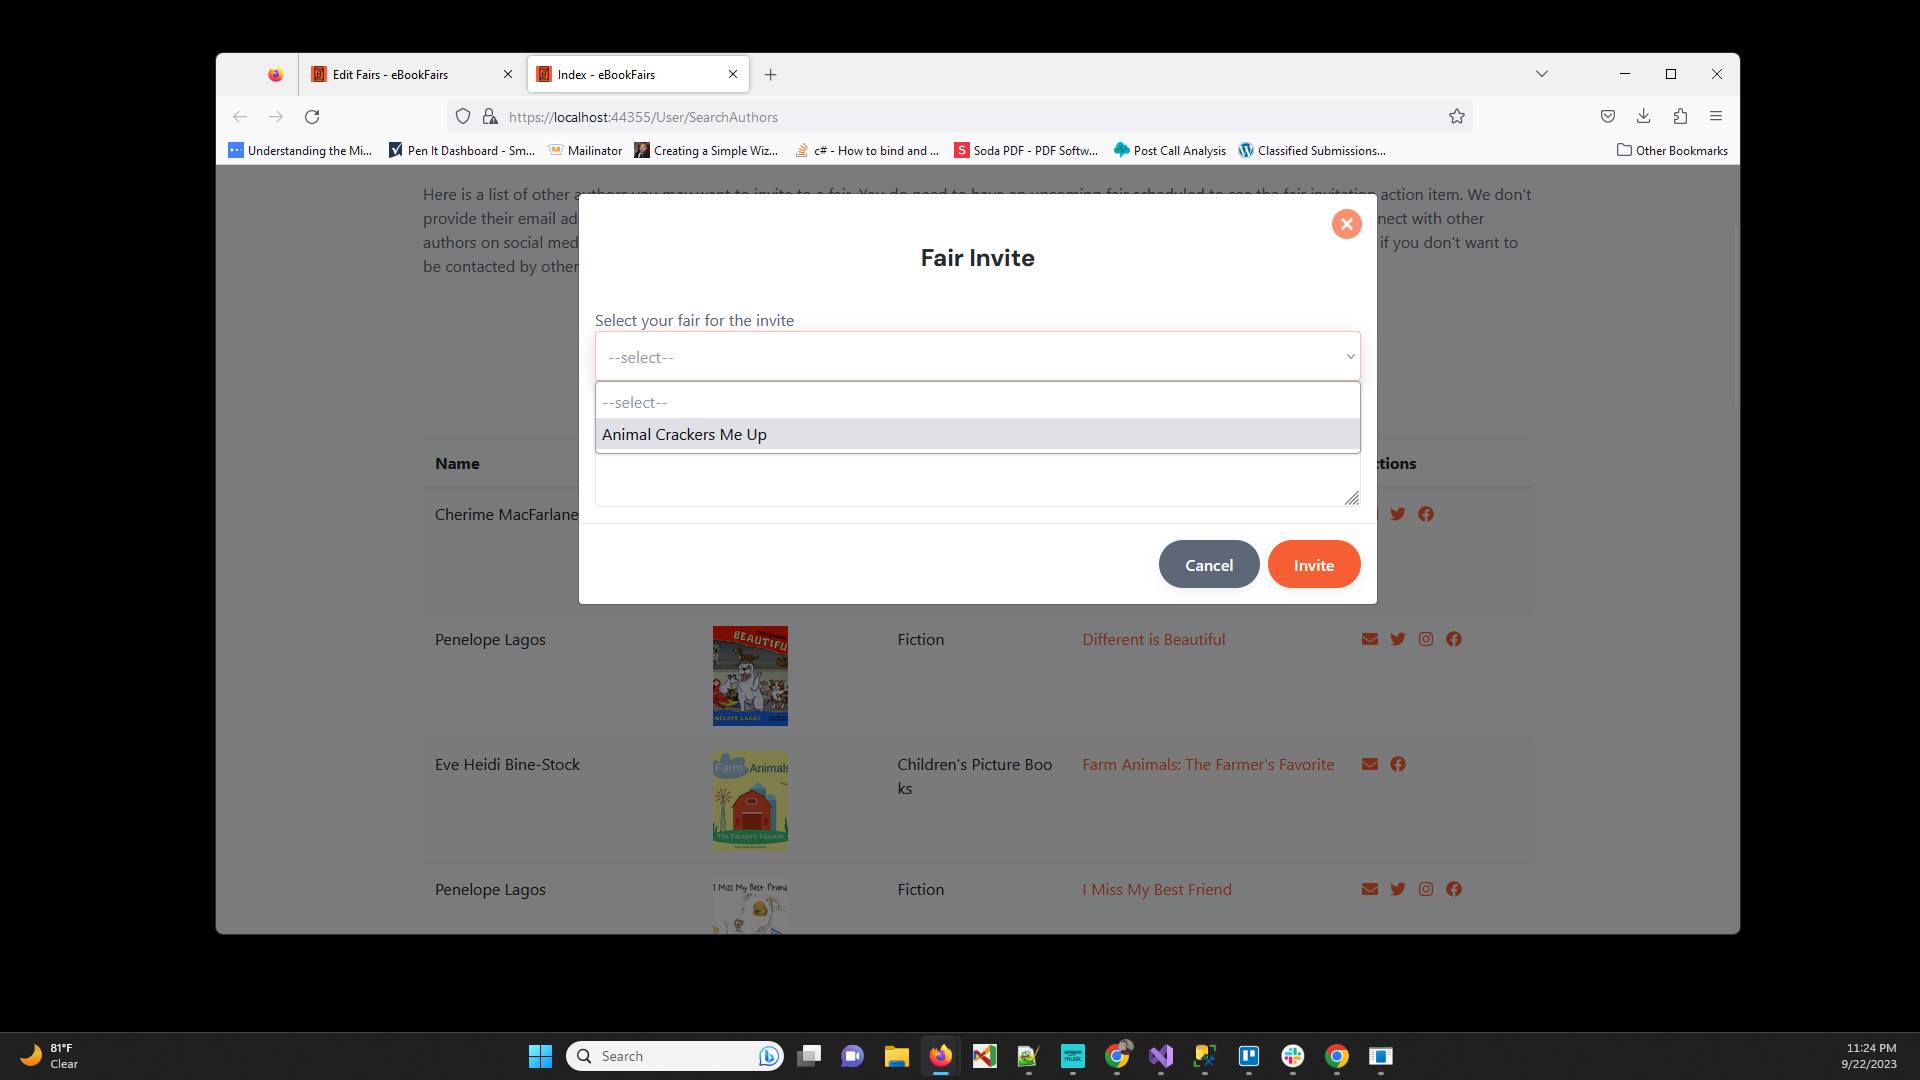Expand the Other Bookmarks folder

[x=1671, y=150]
